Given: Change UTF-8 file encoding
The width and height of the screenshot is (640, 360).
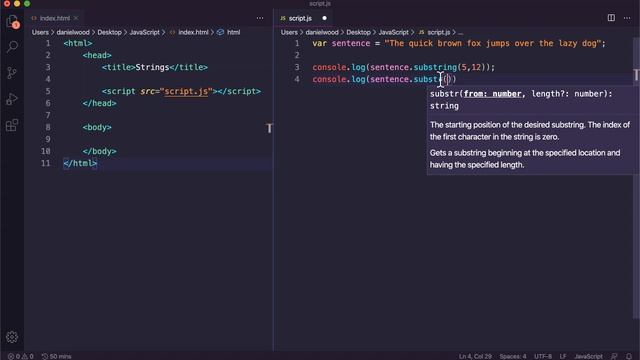Looking at the screenshot, I should coord(543,356).
